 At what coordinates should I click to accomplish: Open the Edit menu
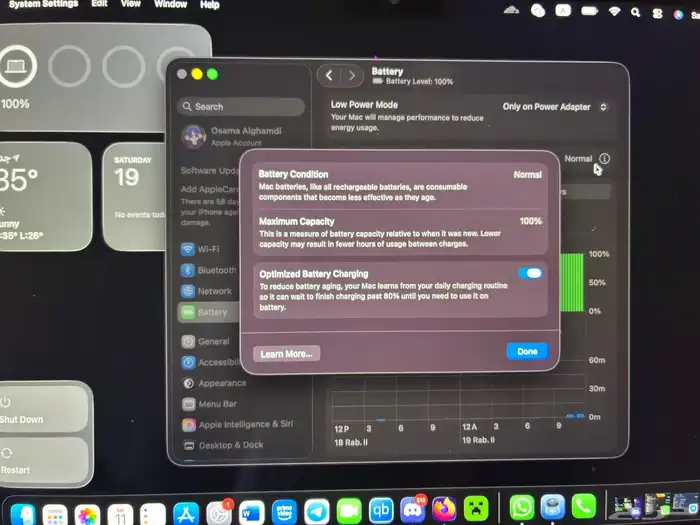click(99, 4)
